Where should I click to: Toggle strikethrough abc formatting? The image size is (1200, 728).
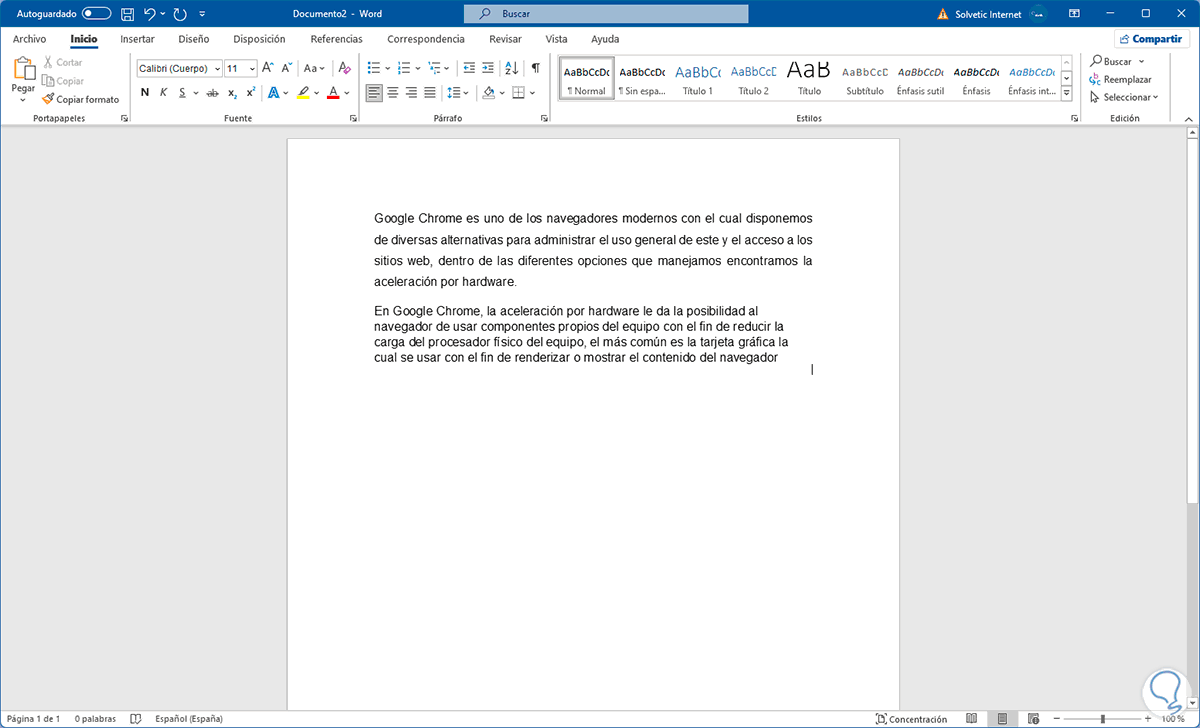coord(211,92)
